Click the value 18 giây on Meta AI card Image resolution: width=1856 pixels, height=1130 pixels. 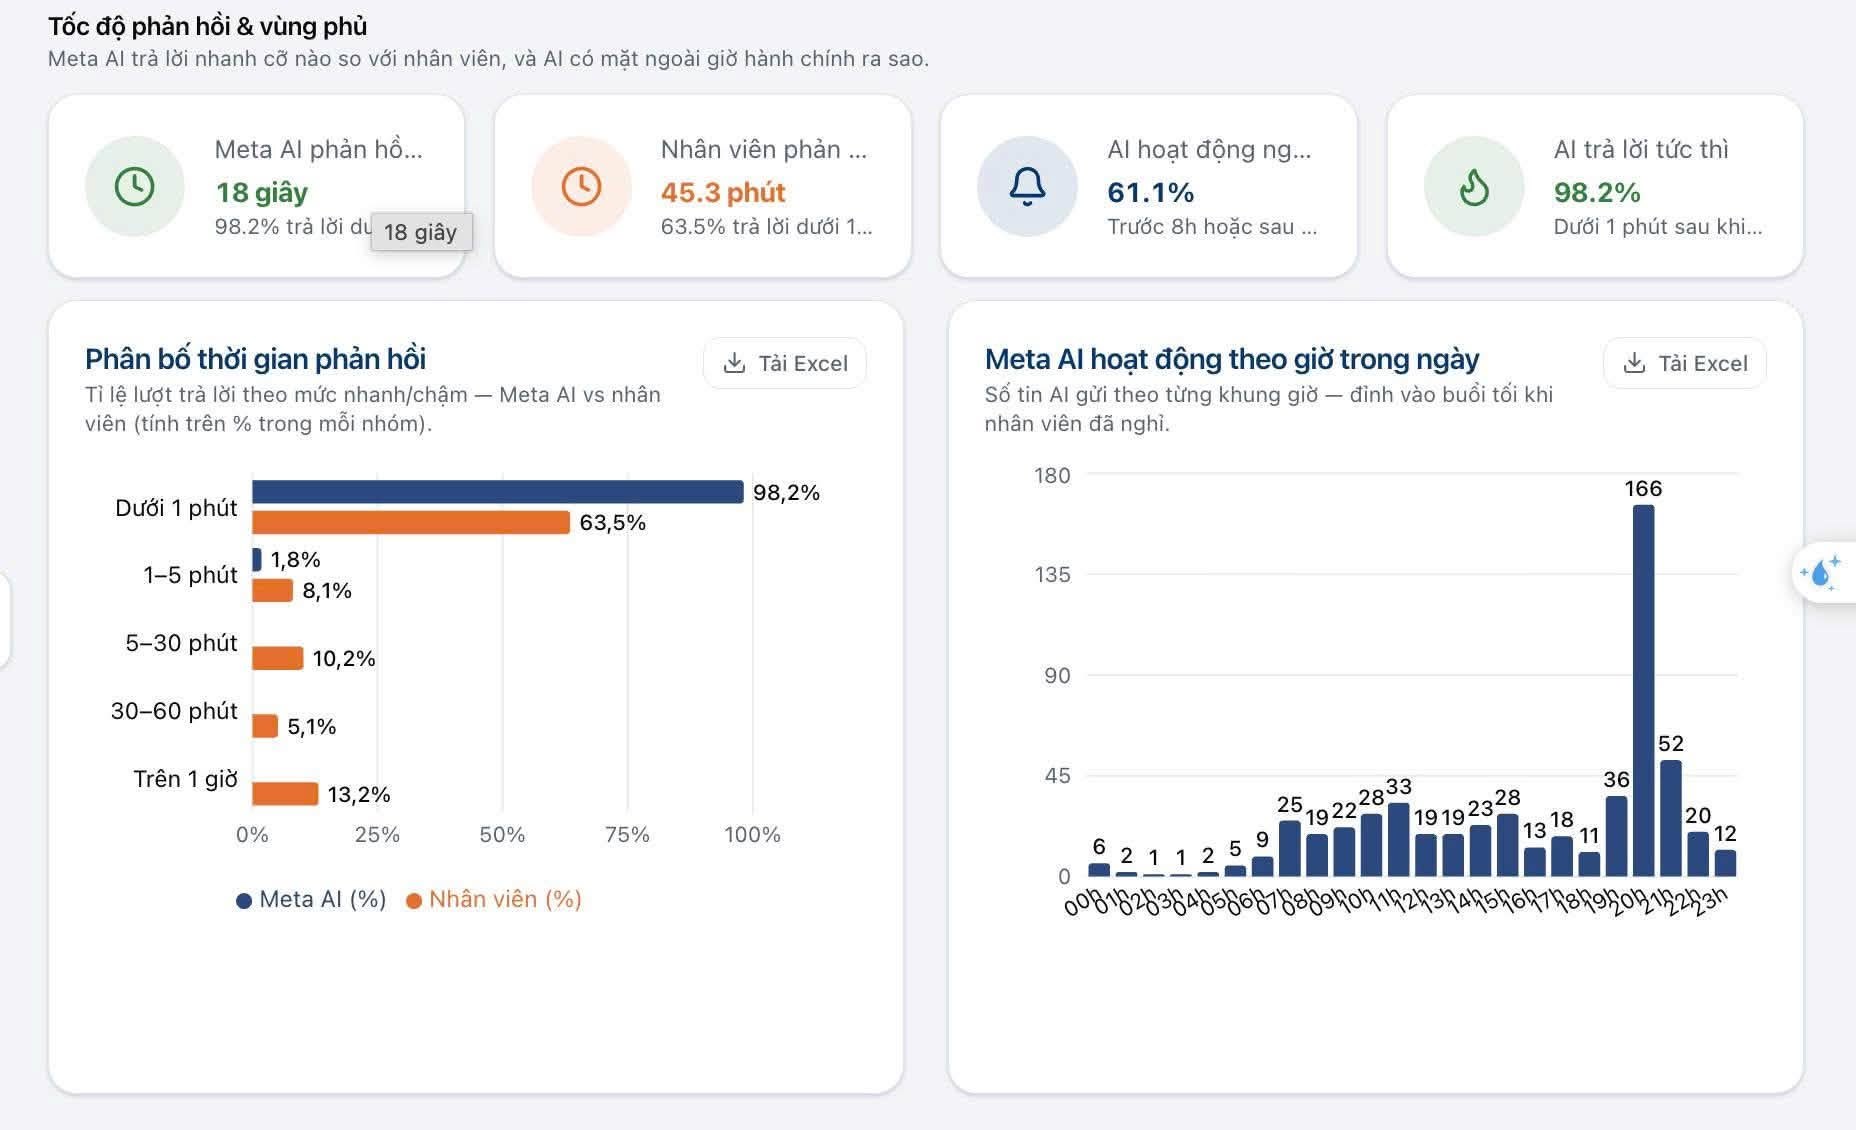pos(262,192)
